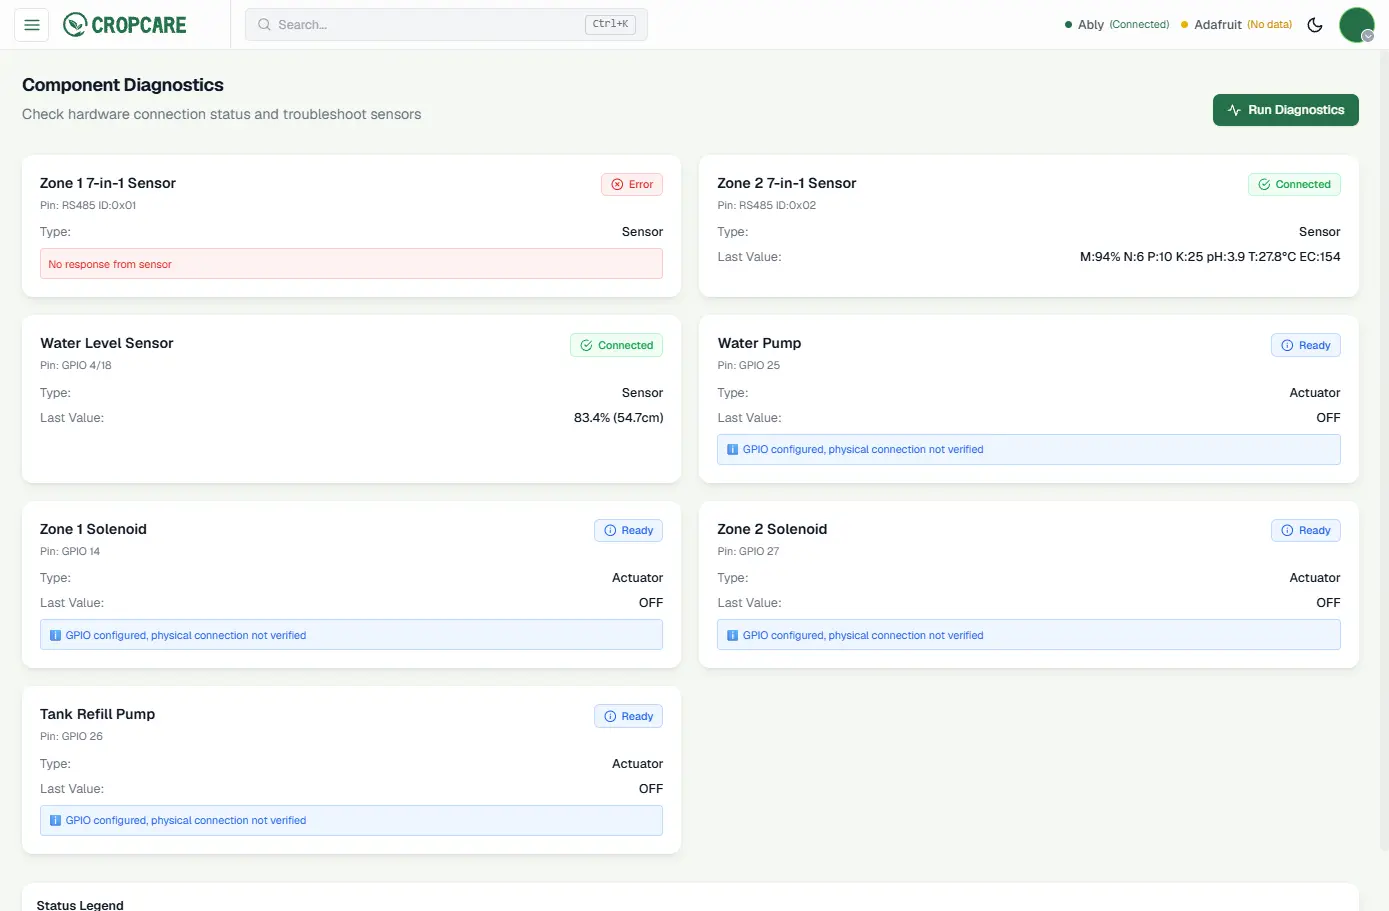Click the Zone 1 Solenoid OFF value

(651, 603)
